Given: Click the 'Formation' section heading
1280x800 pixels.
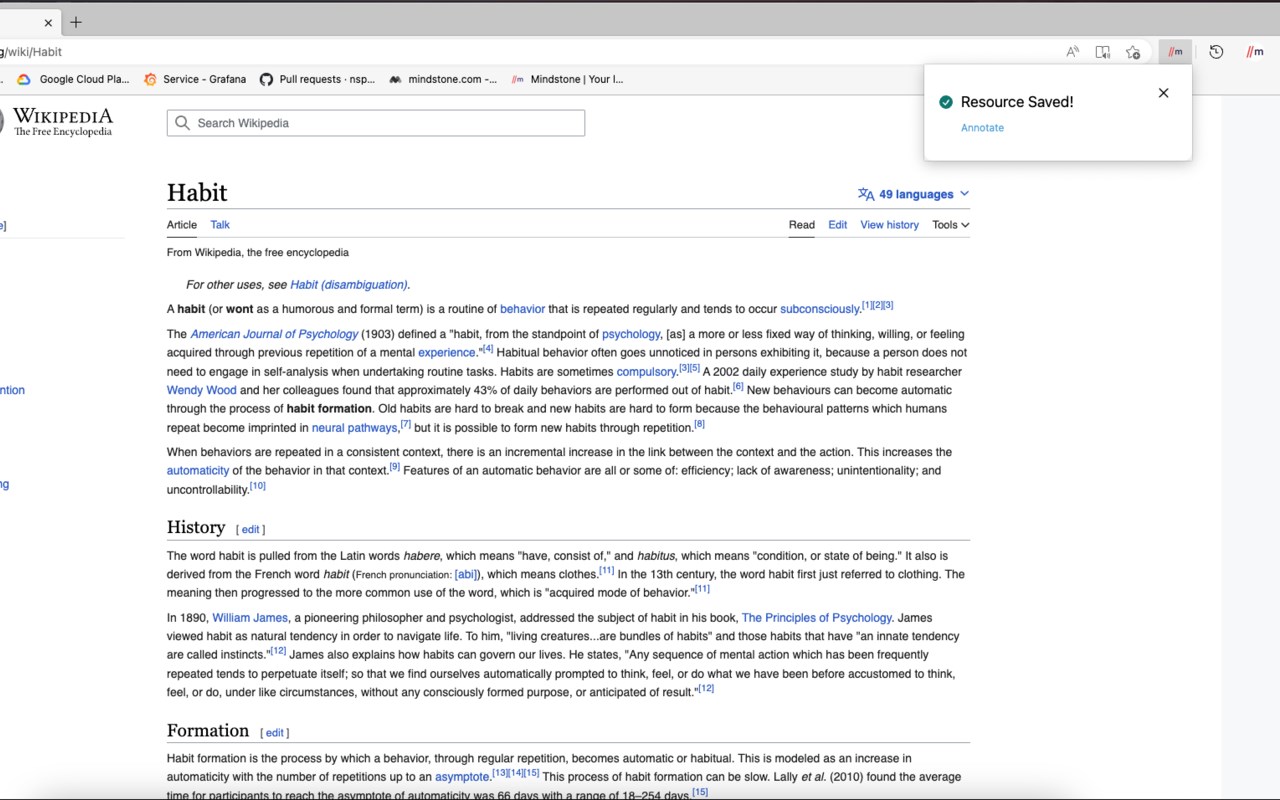Looking at the screenshot, I should point(208,730).
